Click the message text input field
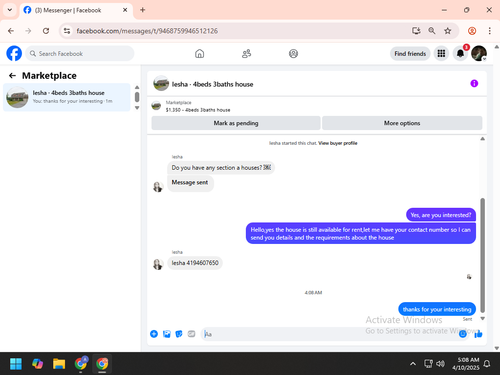 [x=330, y=334]
